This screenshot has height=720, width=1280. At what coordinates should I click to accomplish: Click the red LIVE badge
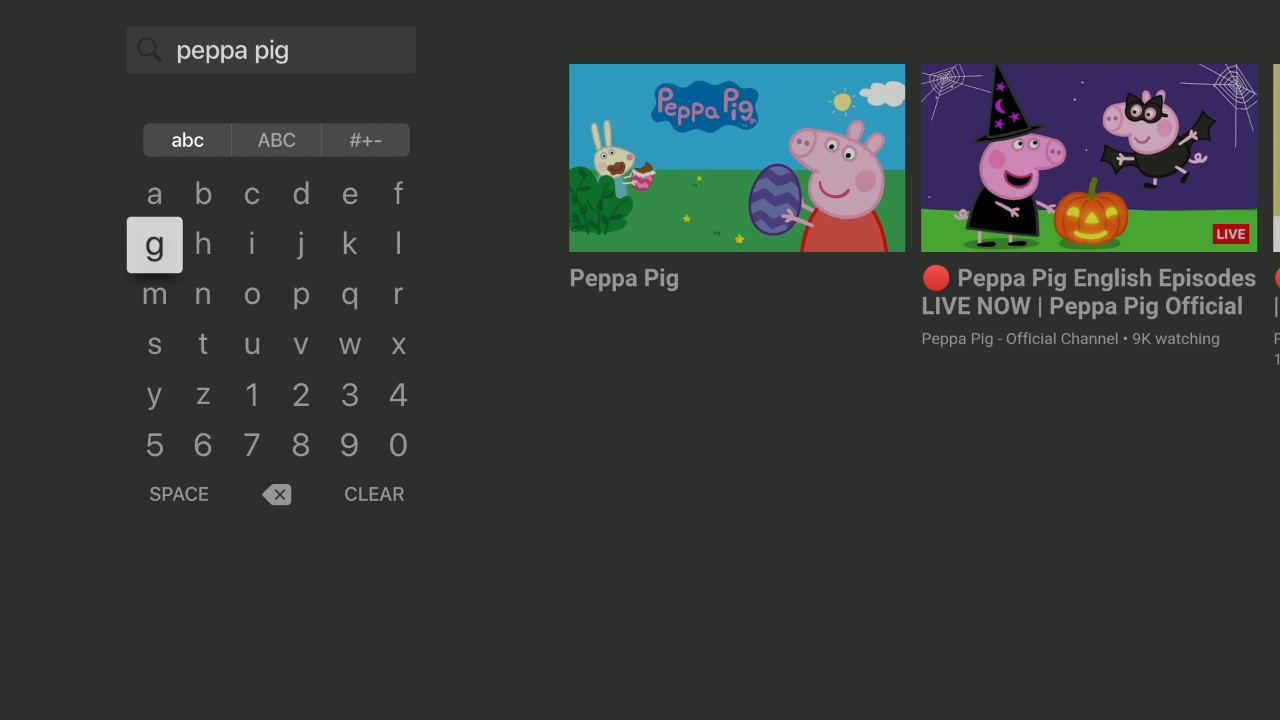coord(1231,234)
